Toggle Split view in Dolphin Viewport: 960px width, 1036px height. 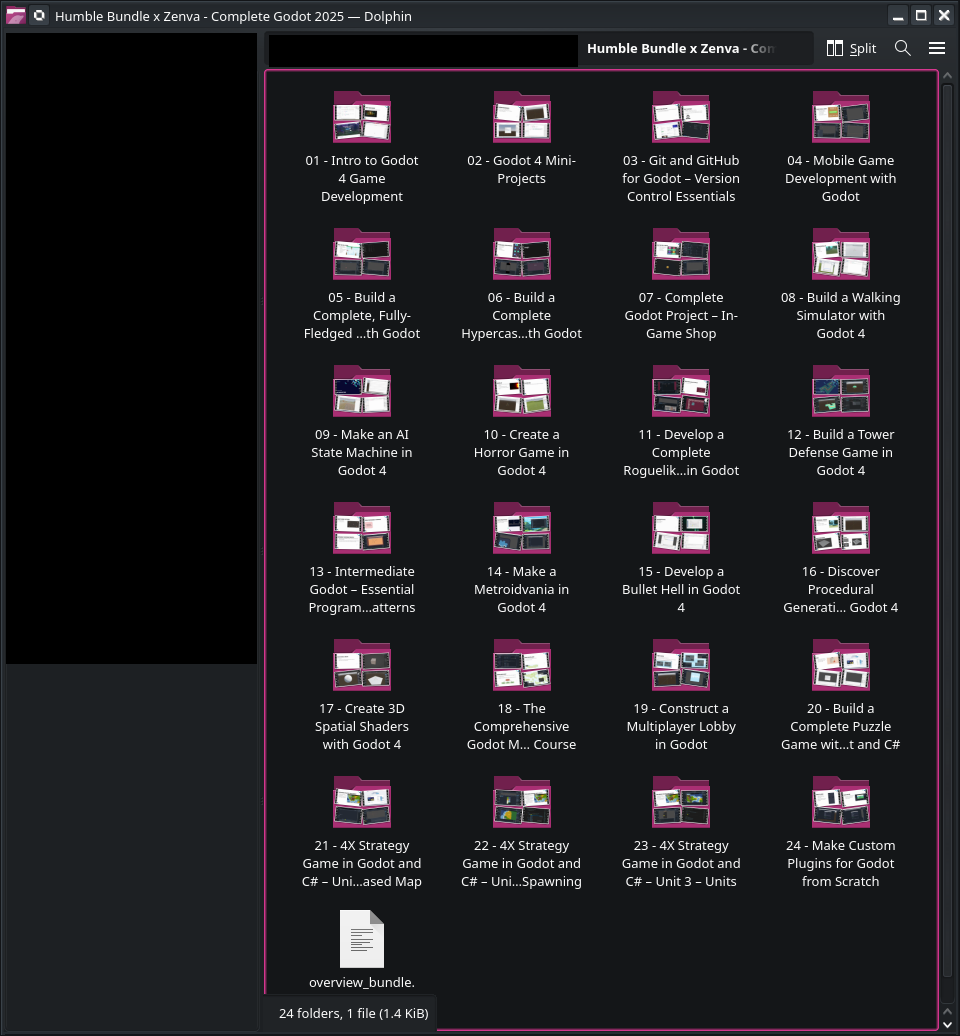coord(851,48)
